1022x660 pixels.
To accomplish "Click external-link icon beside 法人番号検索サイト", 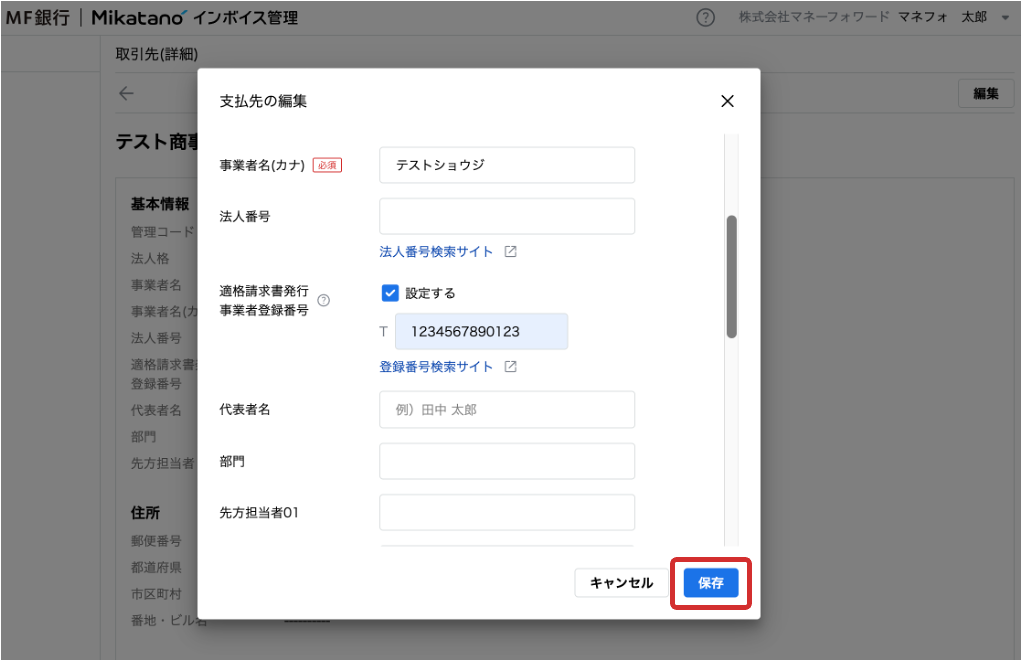I will pyautogui.click(x=510, y=251).
